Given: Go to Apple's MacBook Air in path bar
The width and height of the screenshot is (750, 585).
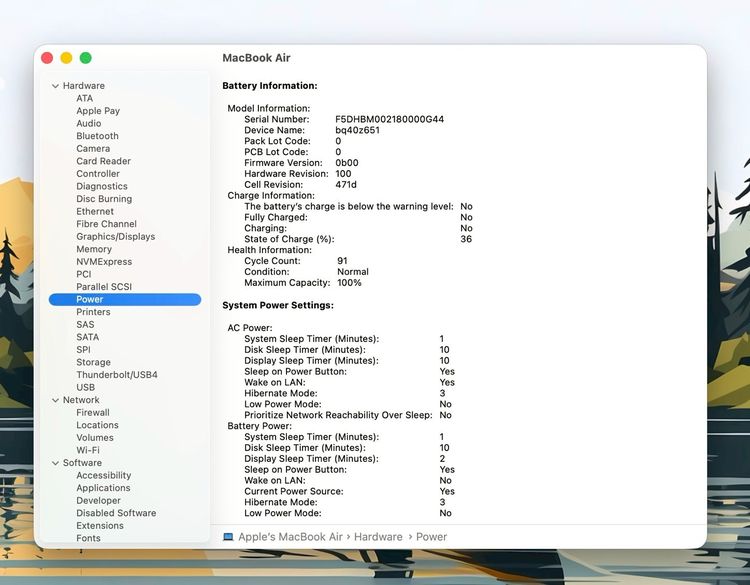Looking at the screenshot, I should pos(290,537).
